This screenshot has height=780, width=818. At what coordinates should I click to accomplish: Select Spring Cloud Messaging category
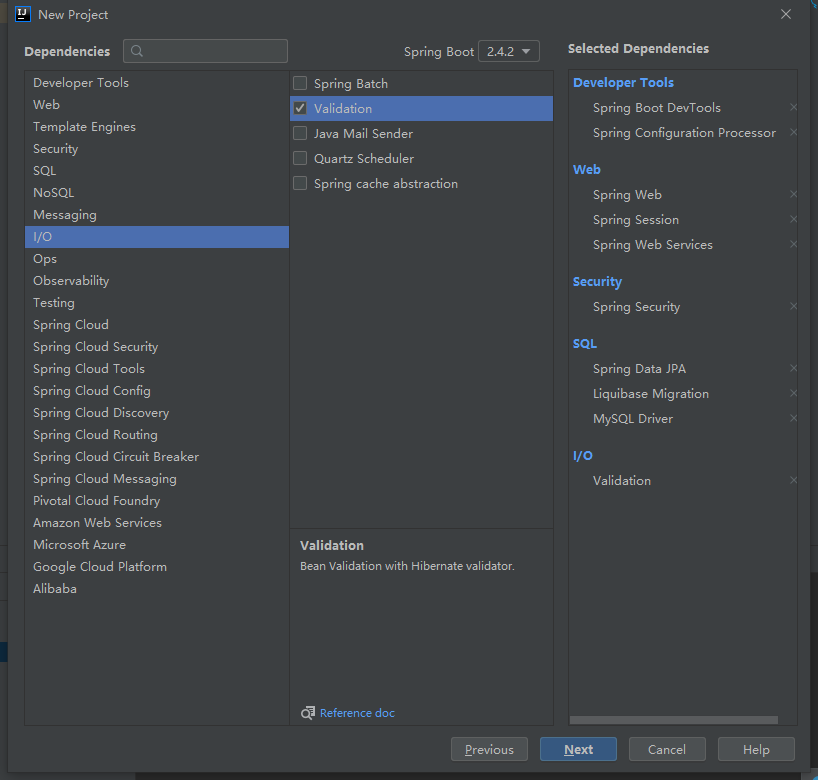click(x=157, y=479)
